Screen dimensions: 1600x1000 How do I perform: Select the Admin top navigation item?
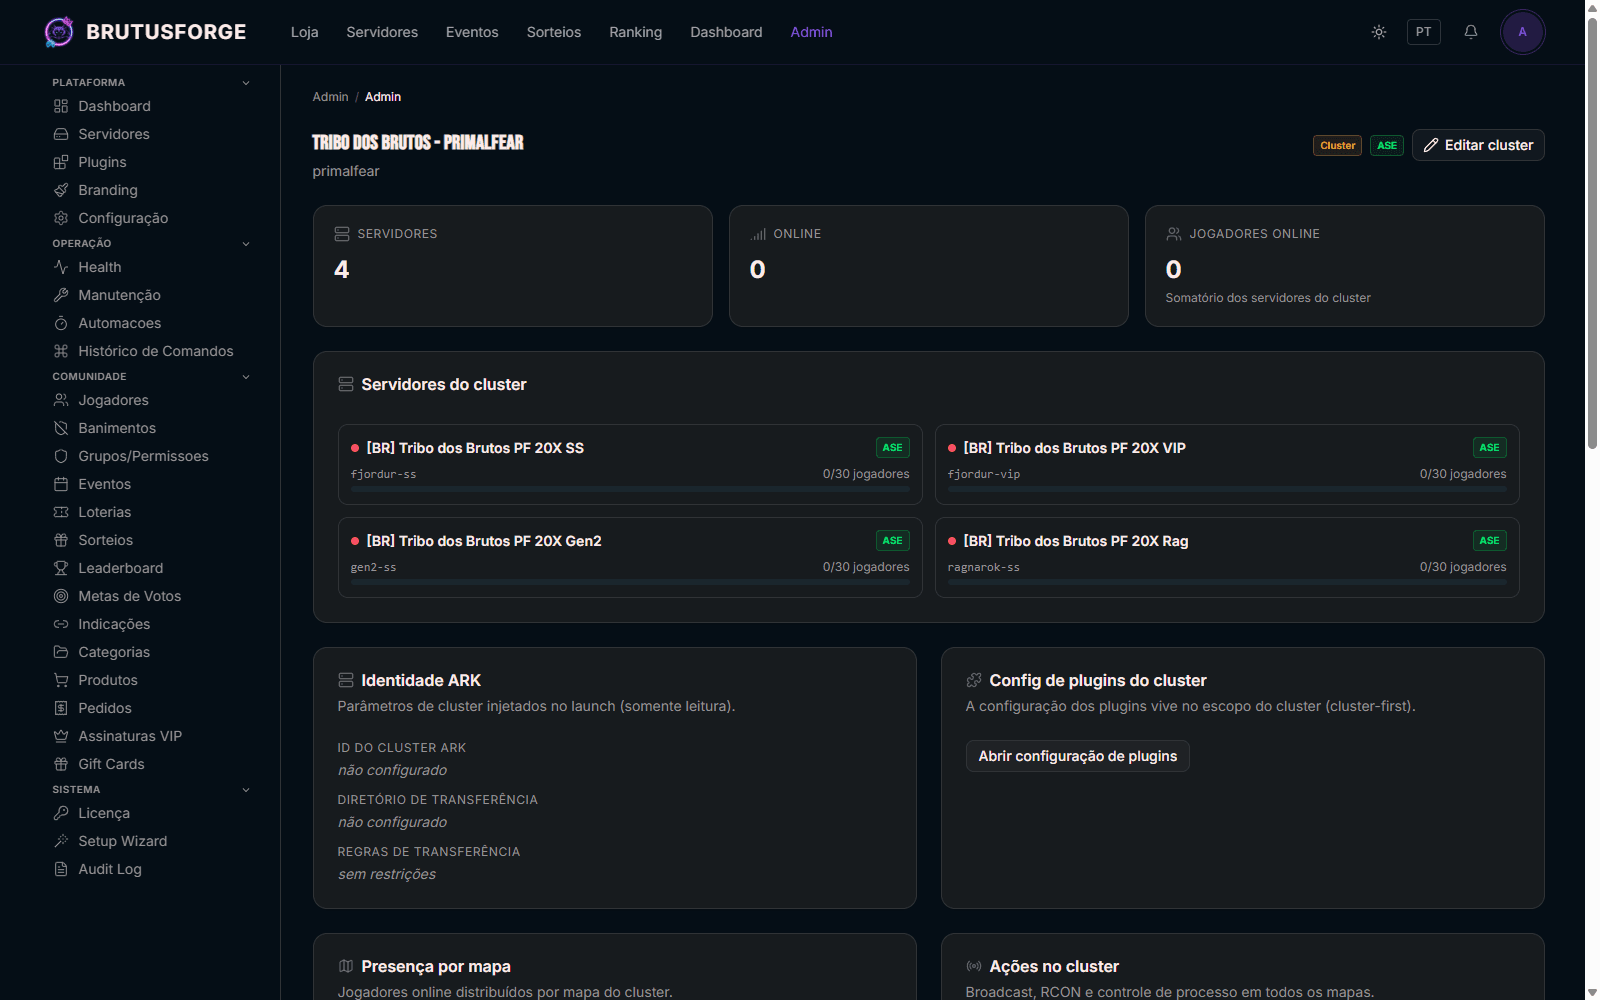811,32
